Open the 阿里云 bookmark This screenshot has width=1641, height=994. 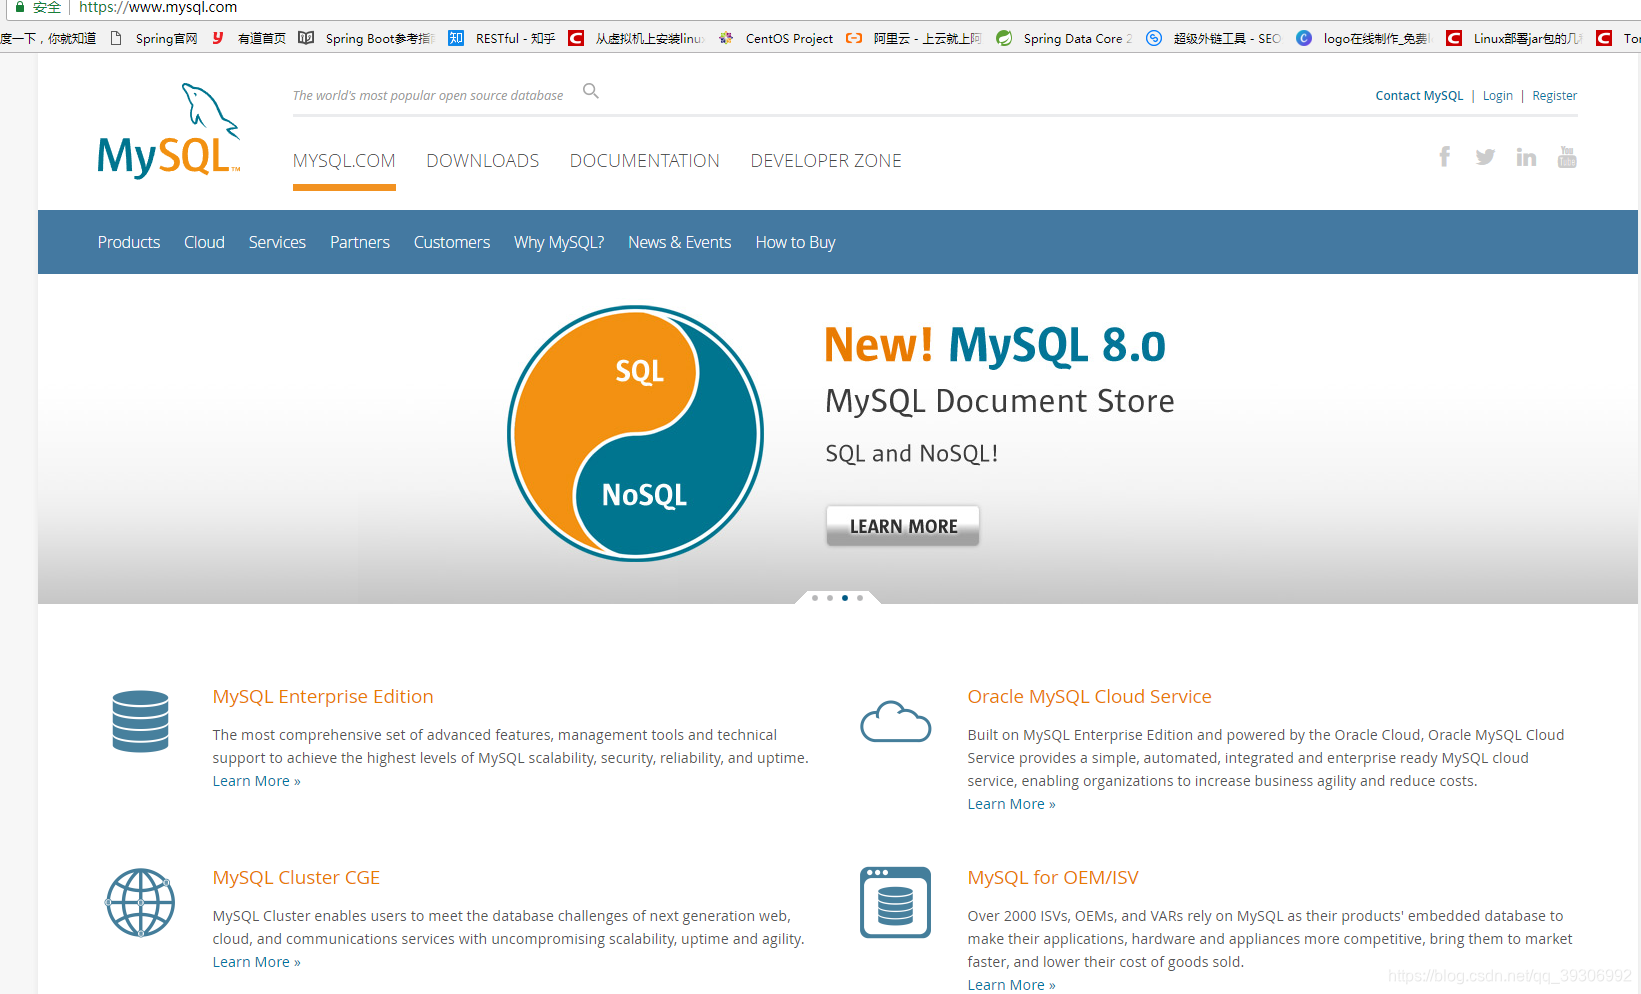(914, 38)
